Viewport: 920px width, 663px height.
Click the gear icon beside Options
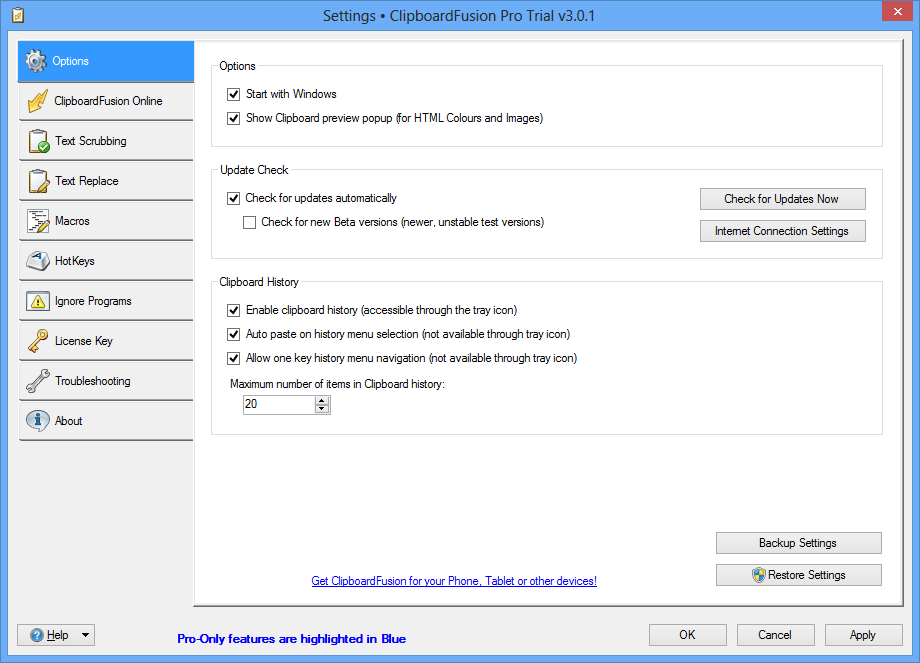[36, 61]
